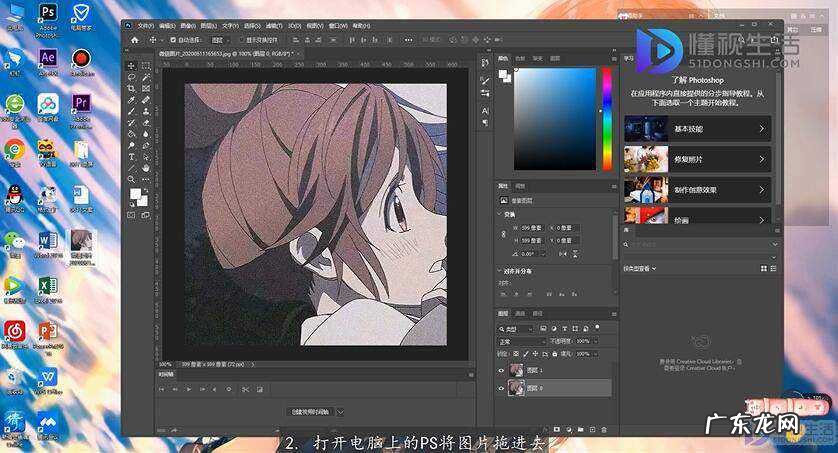
Task: Click foreground color swatch in toolbox
Action: [136, 194]
